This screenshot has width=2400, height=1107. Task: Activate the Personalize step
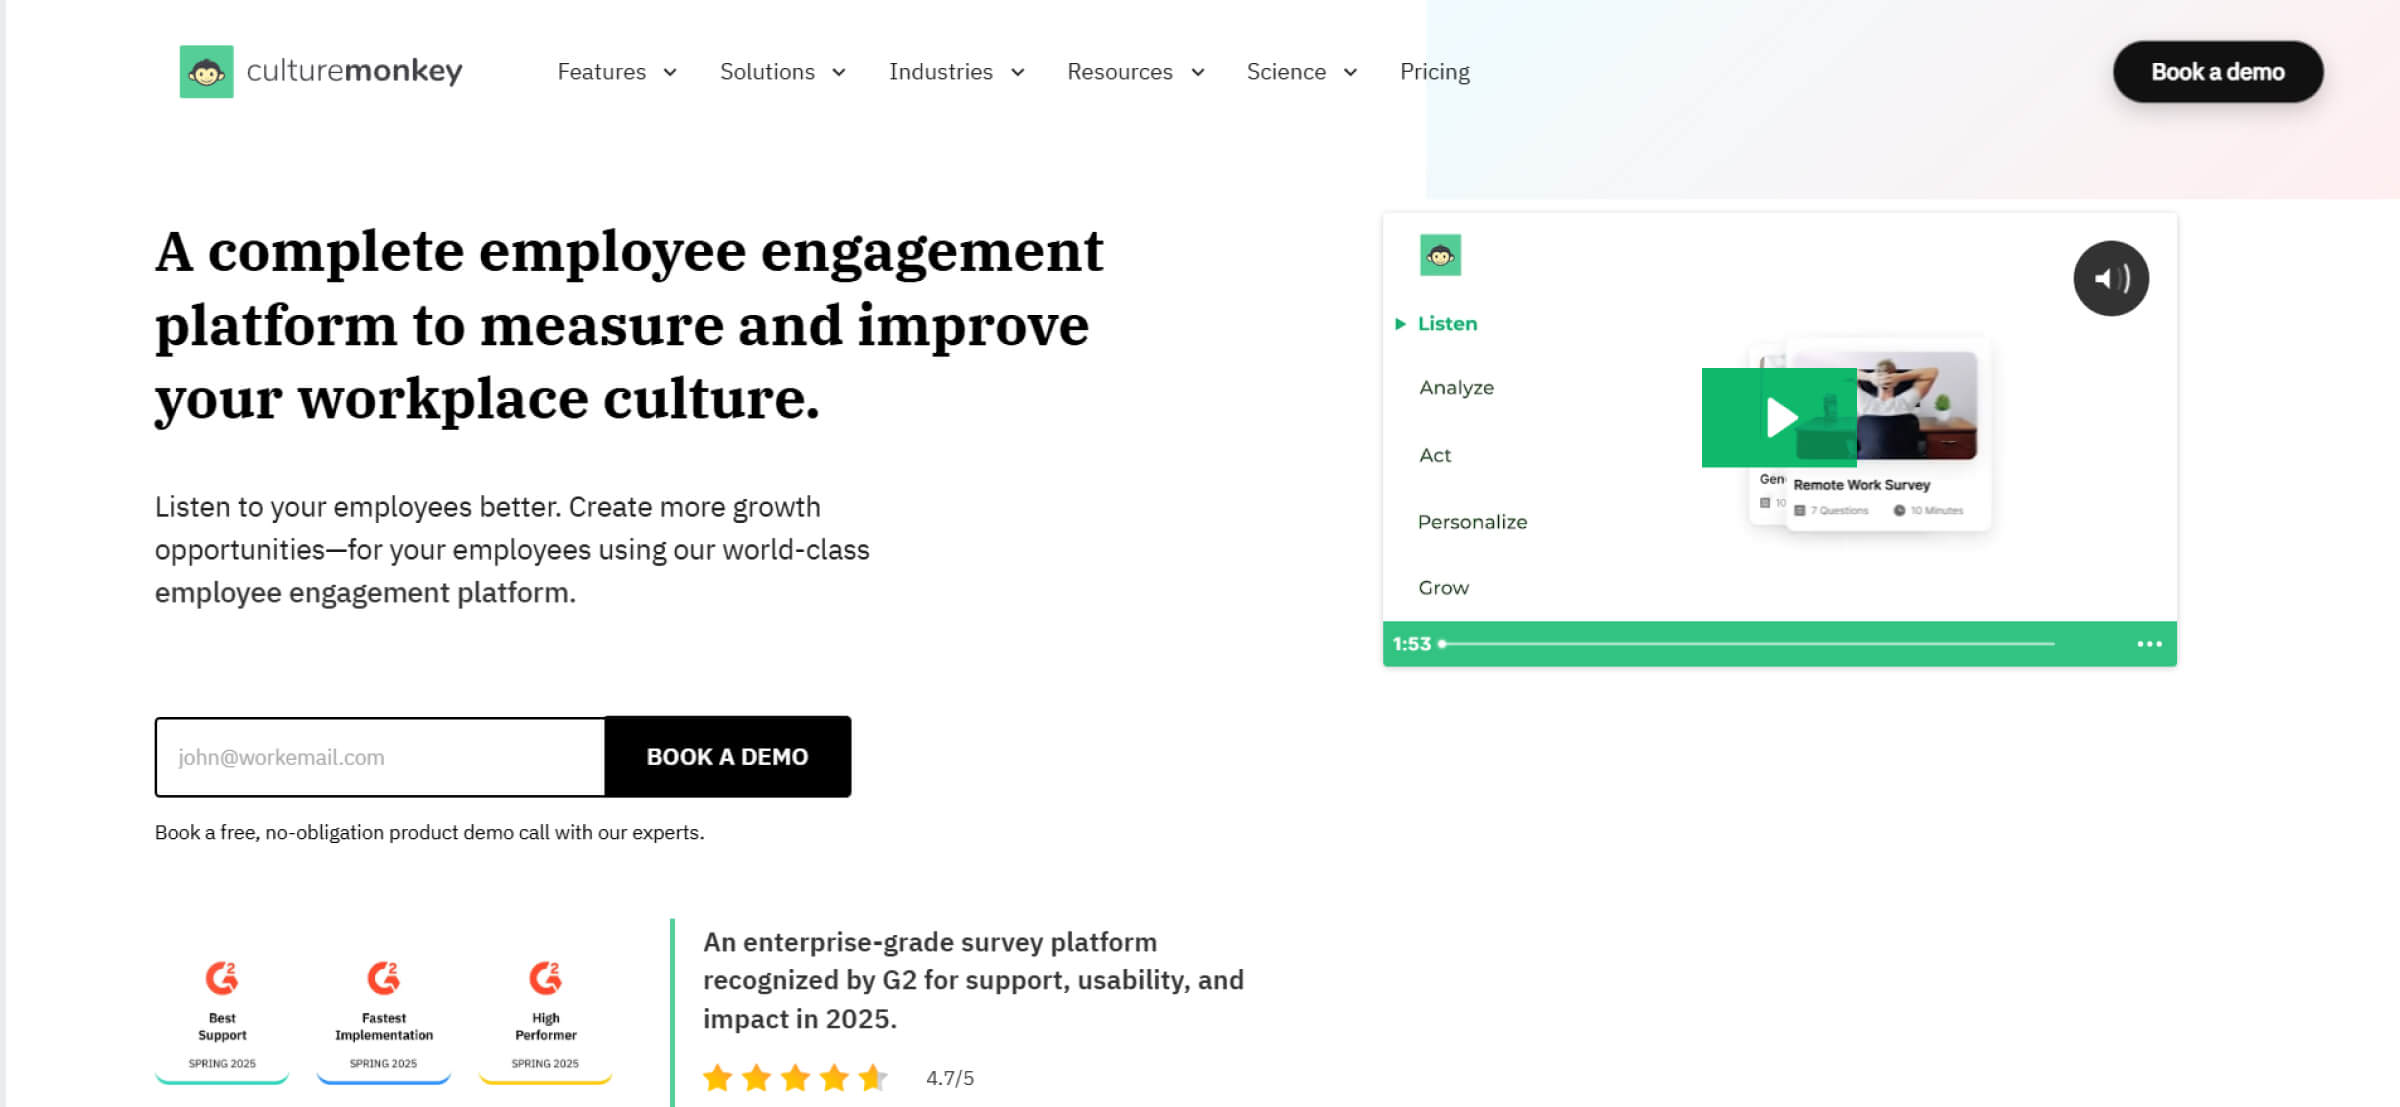pyautogui.click(x=1472, y=521)
